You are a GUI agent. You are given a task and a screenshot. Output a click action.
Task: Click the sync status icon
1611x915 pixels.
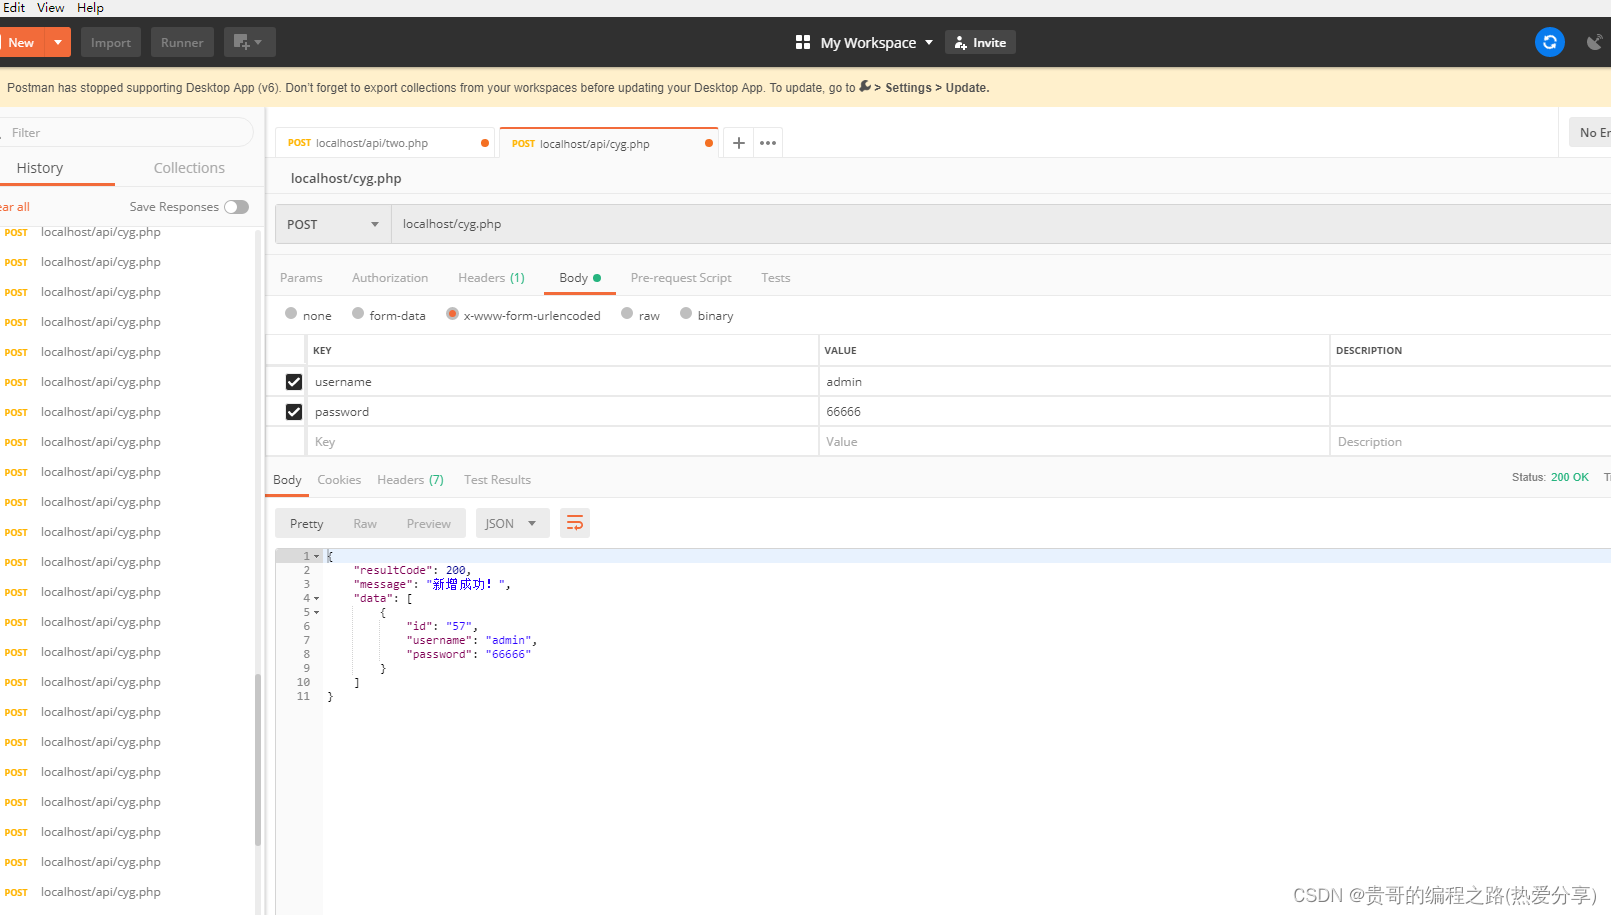coord(1549,42)
